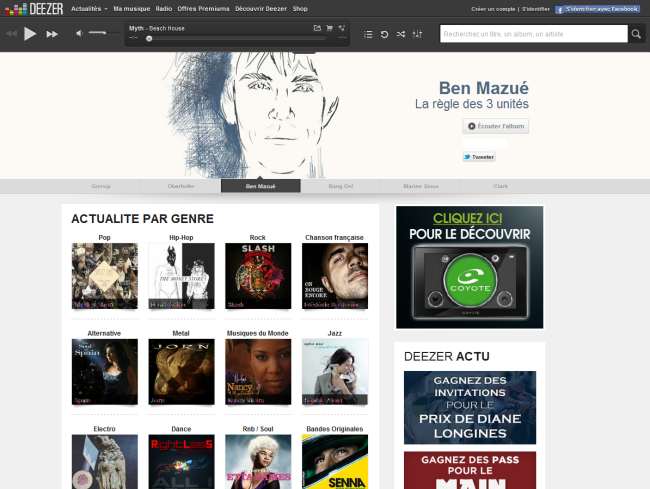
Task: Click the S'identifier link
Action: pos(536,9)
